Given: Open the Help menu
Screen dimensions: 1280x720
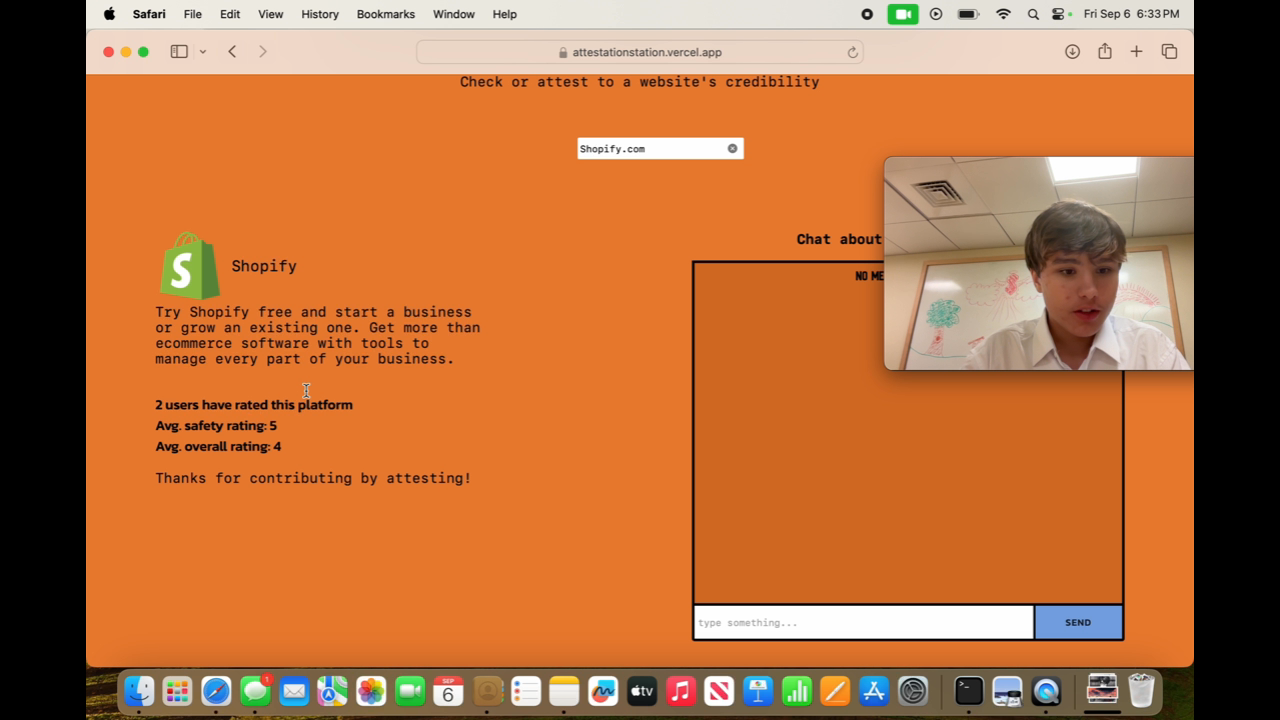Looking at the screenshot, I should 505,14.
